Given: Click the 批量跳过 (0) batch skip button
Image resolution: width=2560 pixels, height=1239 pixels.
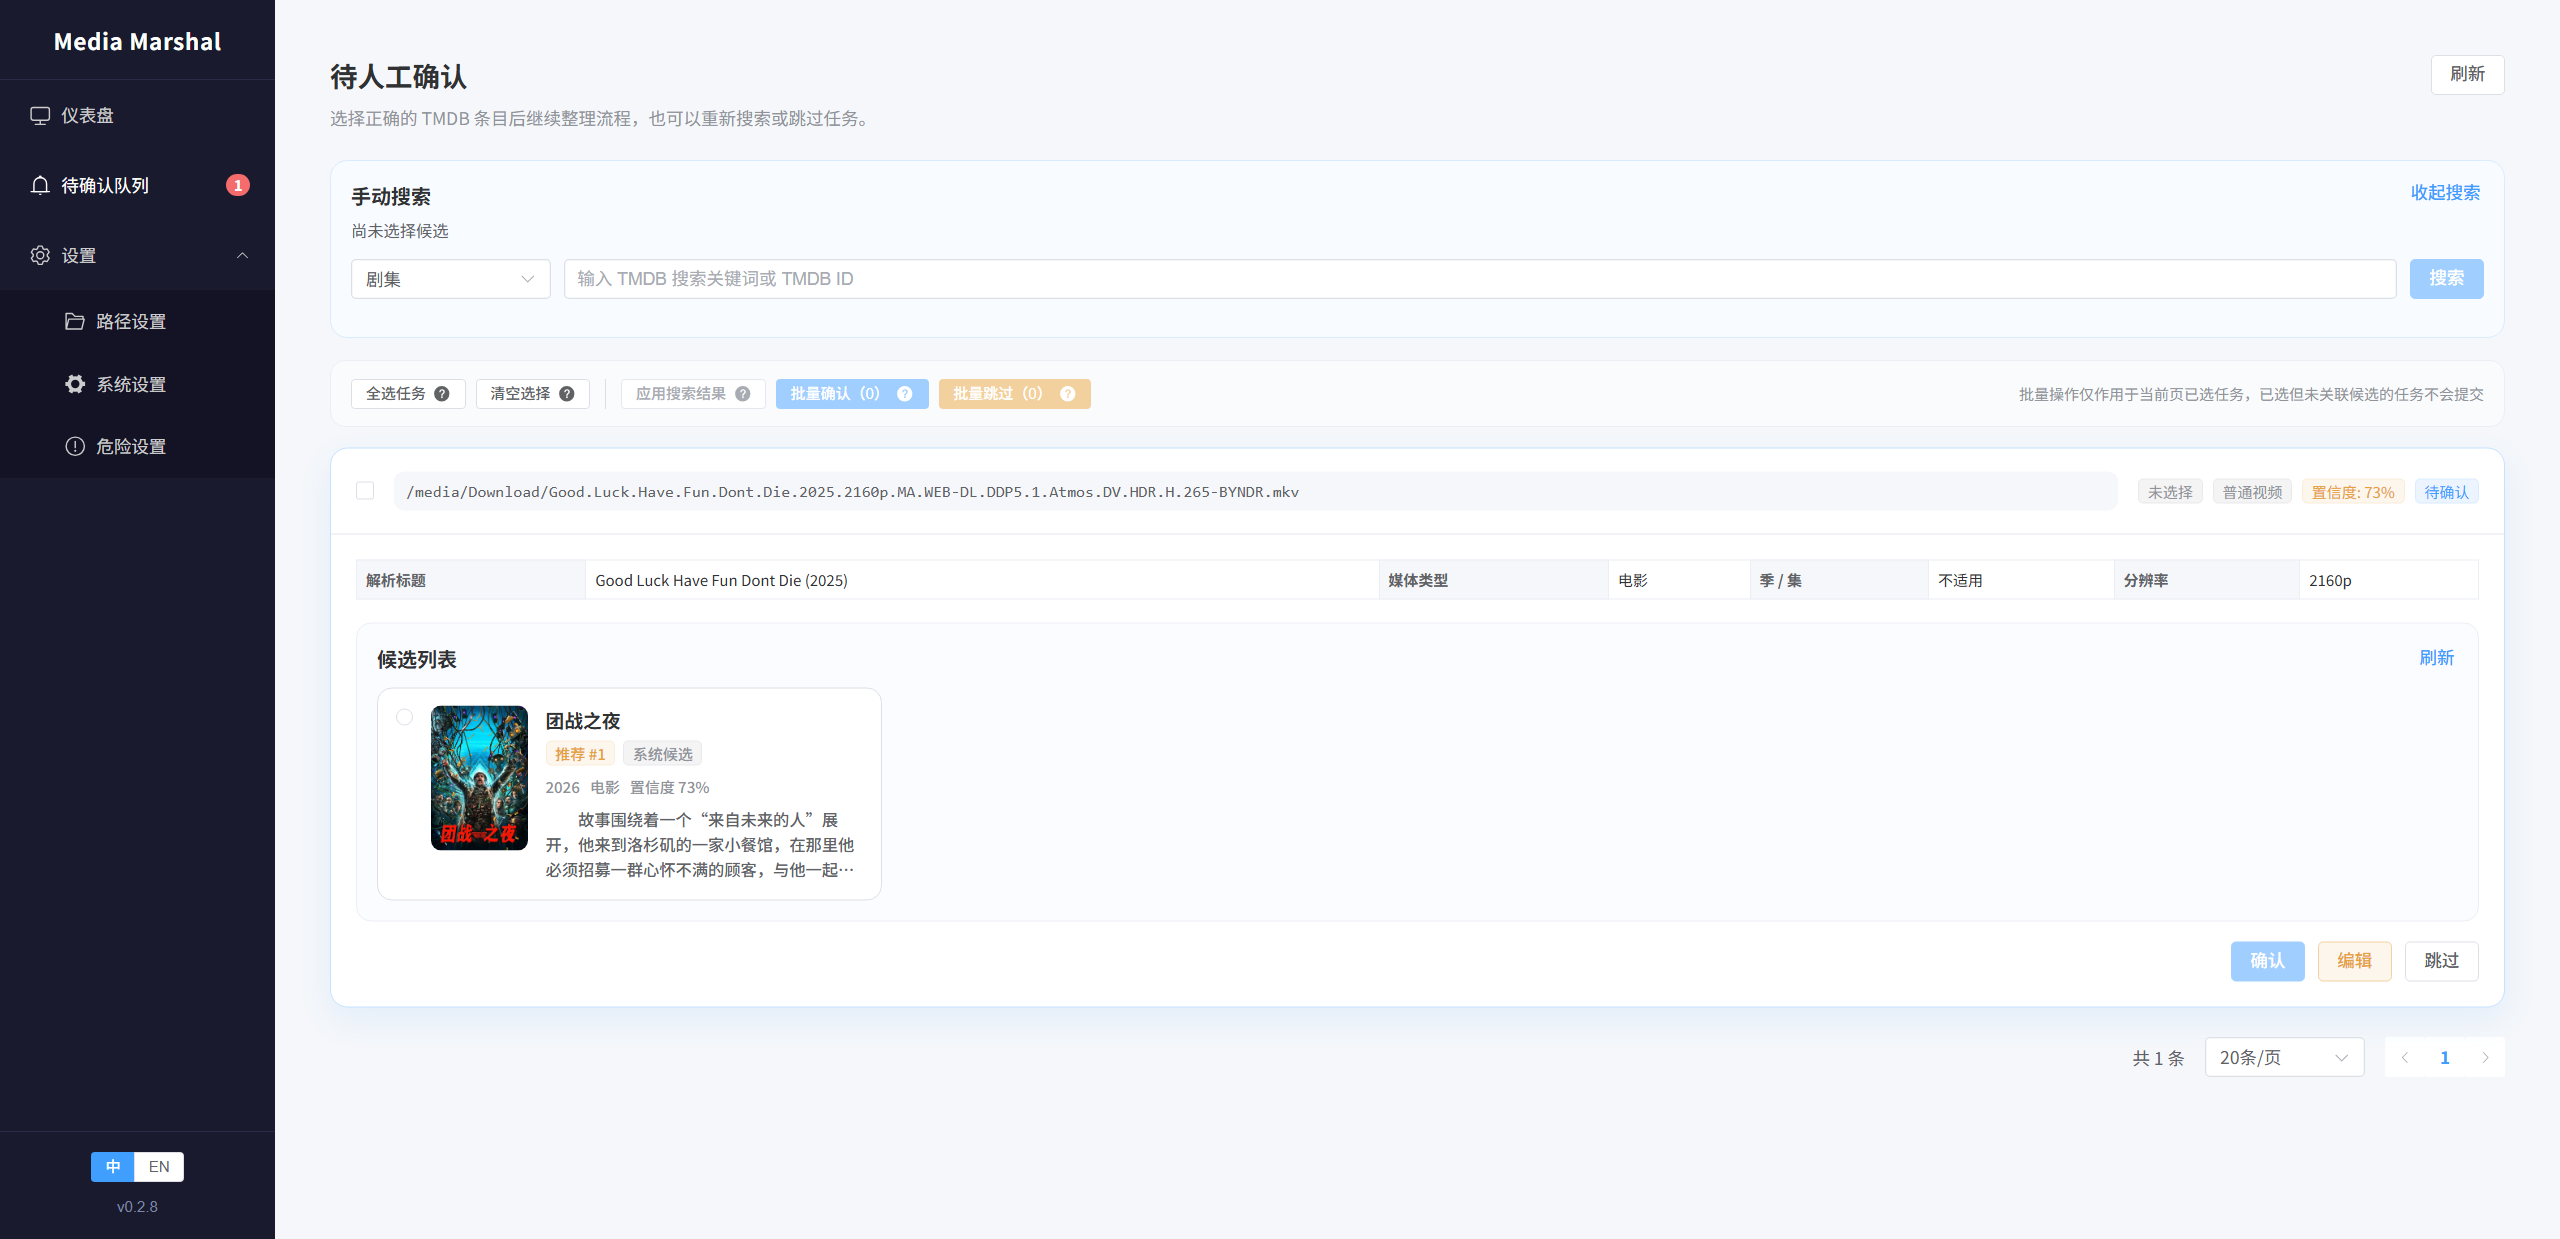Looking at the screenshot, I should click(x=1014, y=394).
